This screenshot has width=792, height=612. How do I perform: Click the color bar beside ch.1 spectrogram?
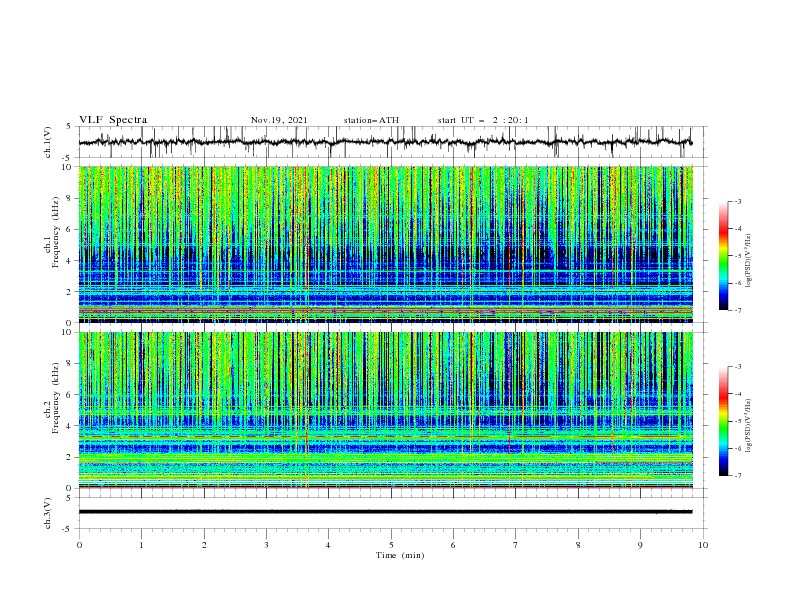point(723,256)
